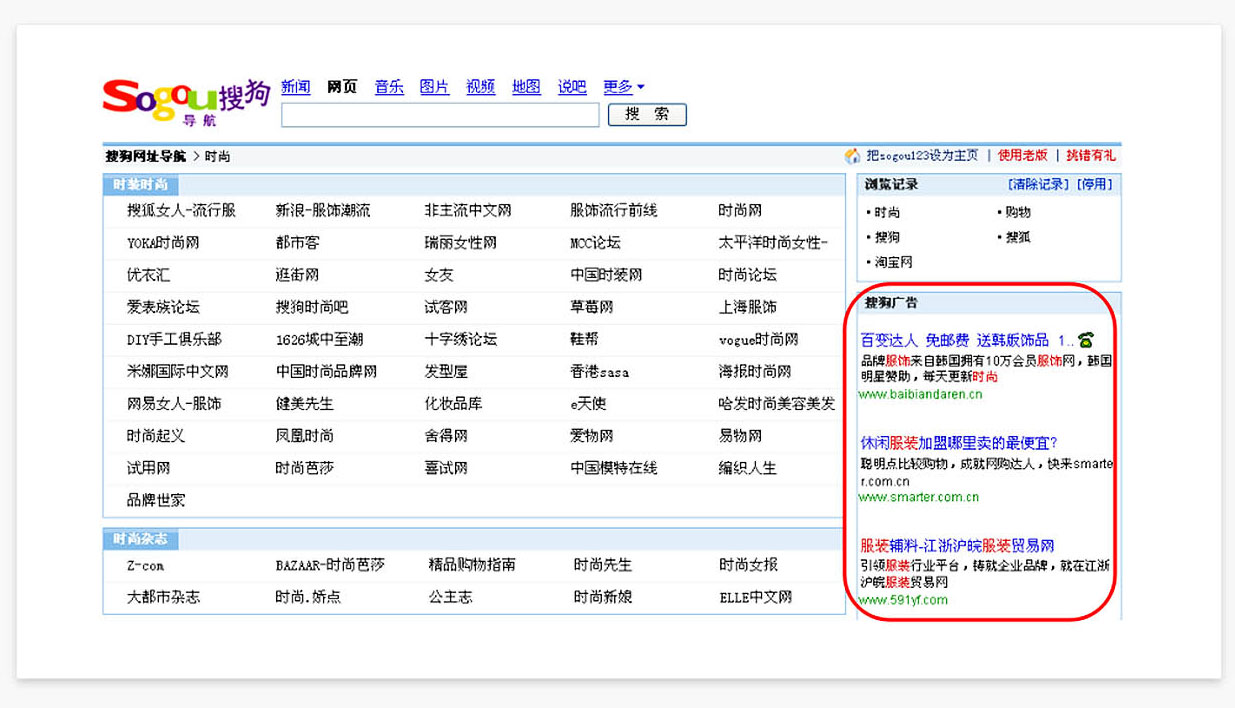The width and height of the screenshot is (1235, 708).
Task: Open 购物 from browsing history
Action: [x=1018, y=212]
